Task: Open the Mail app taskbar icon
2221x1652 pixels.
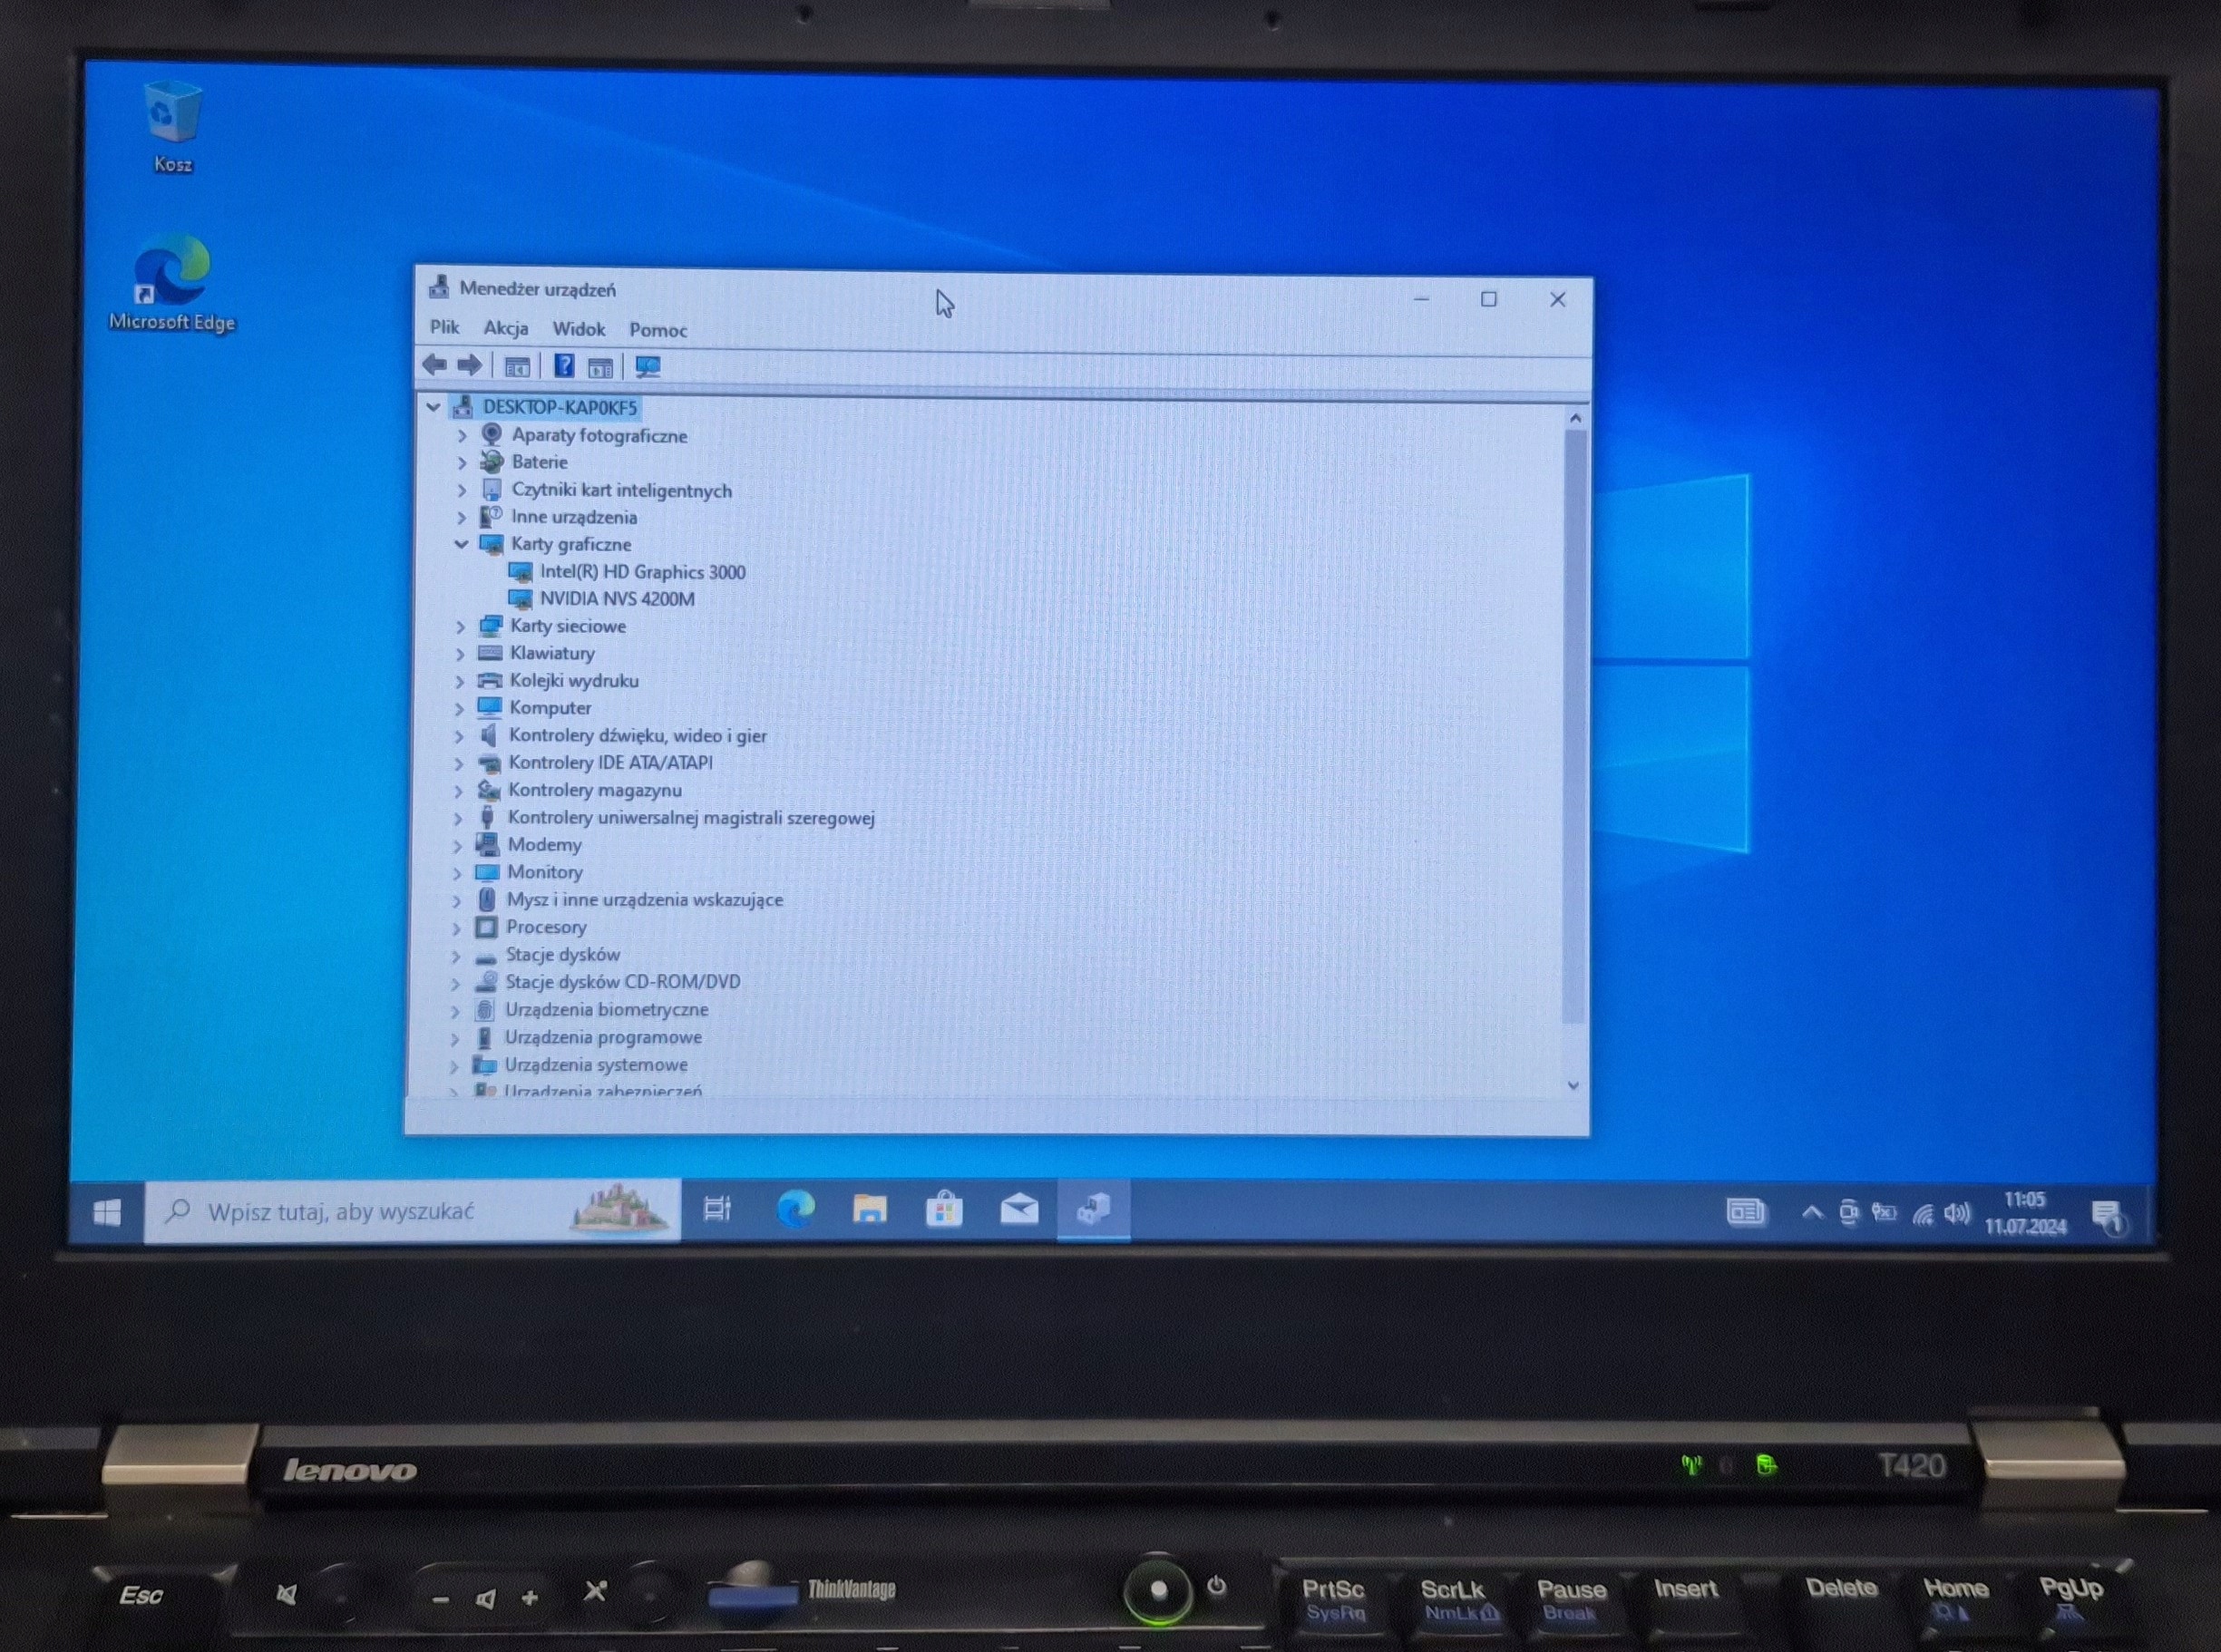Action: pyautogui.click(x=1019, y=1210)
